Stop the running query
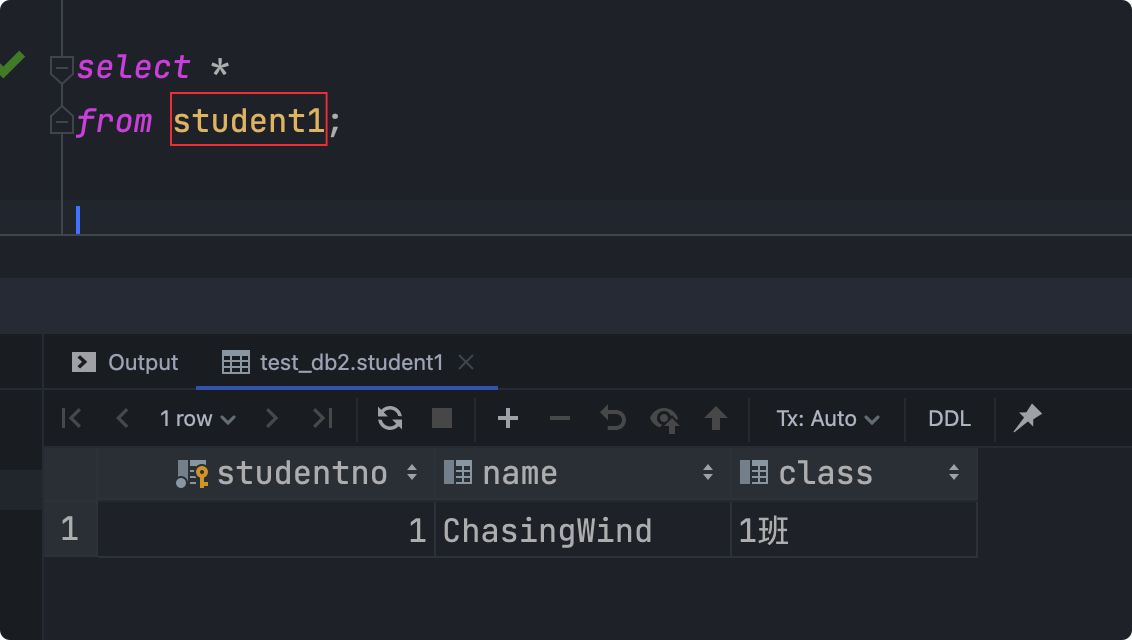This screenshot has width=1132, height=640. 441,418
